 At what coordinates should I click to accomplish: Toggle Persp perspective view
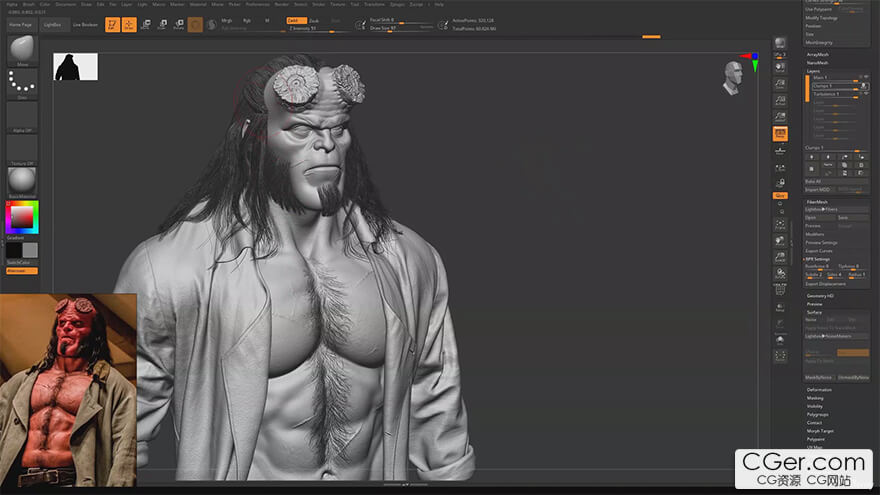(780, 134)
